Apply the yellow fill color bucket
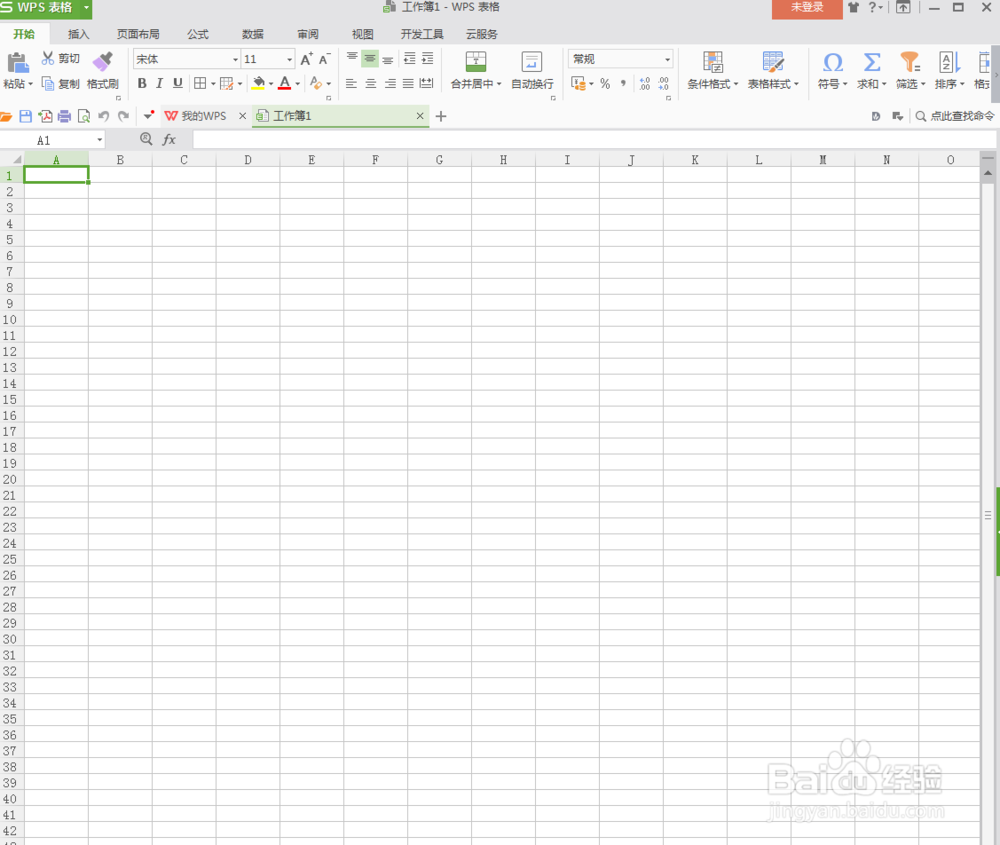Image resolution: width=1000 pixels, height=845 pixels. (258, 84)
